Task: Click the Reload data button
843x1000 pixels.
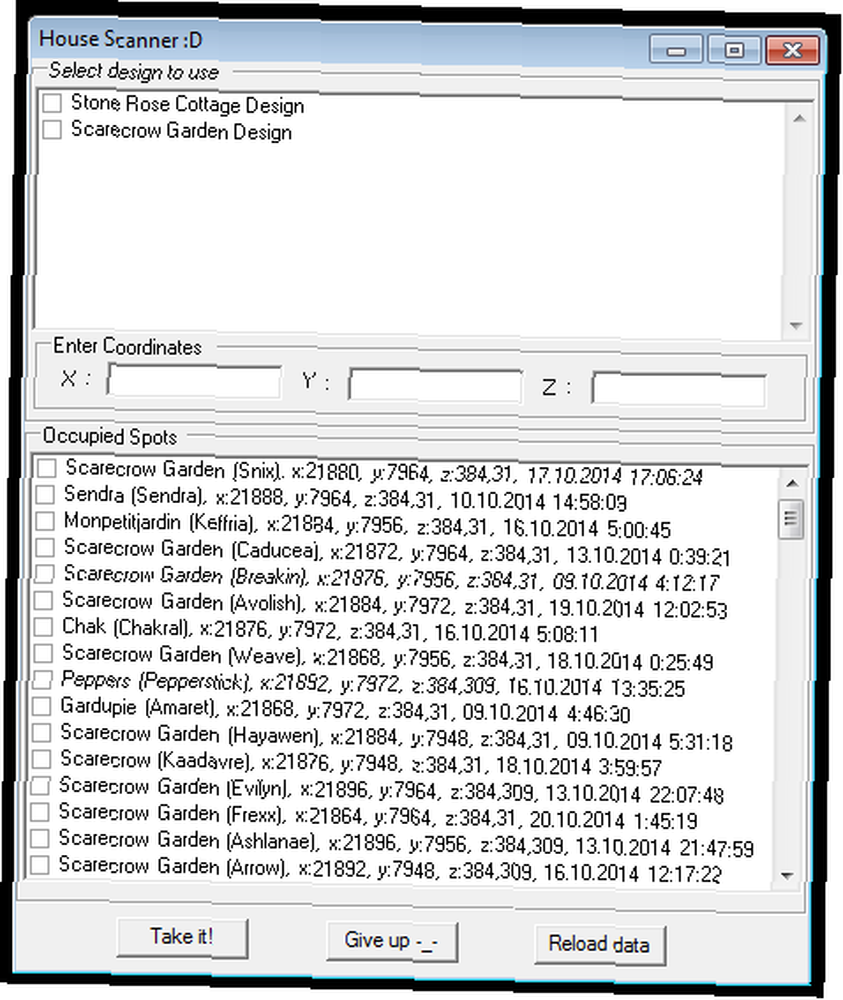Action: (600, 945)
